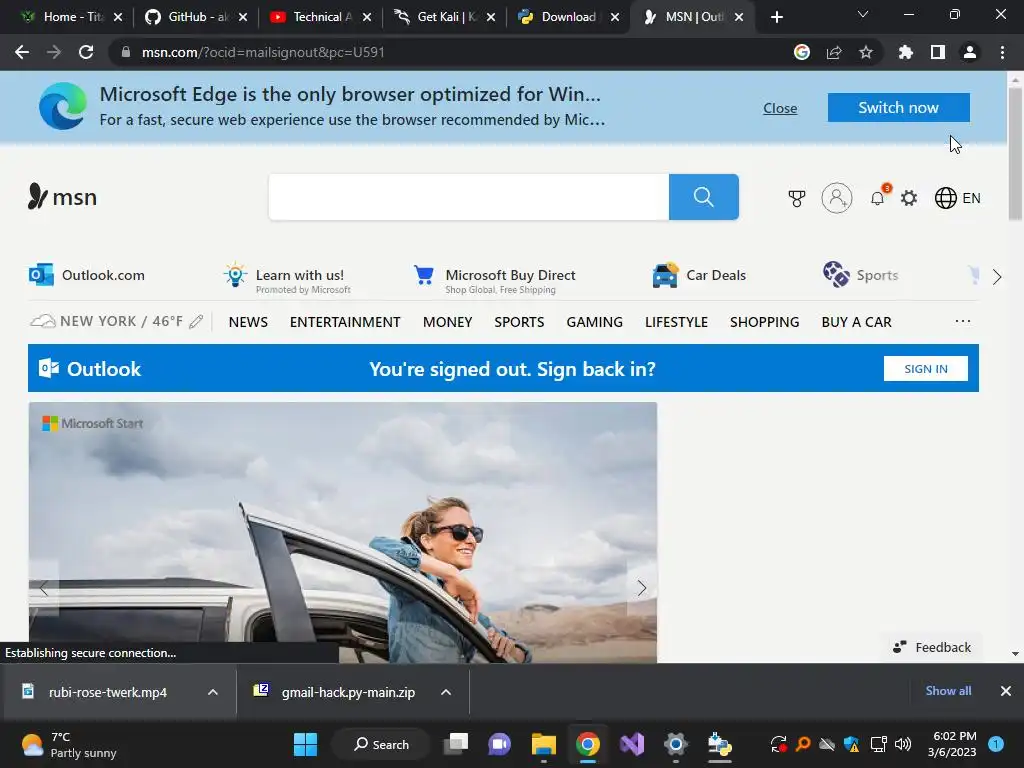The image size is (1024, 768).
Task: Open File Explorer from the taskbar
Action: [543, 744]
